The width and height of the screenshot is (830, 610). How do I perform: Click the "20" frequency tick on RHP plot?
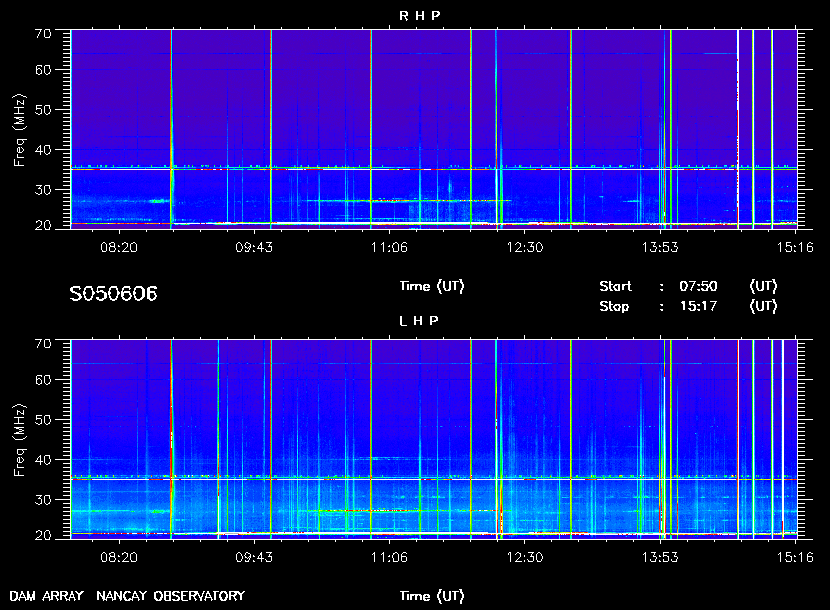43,226
